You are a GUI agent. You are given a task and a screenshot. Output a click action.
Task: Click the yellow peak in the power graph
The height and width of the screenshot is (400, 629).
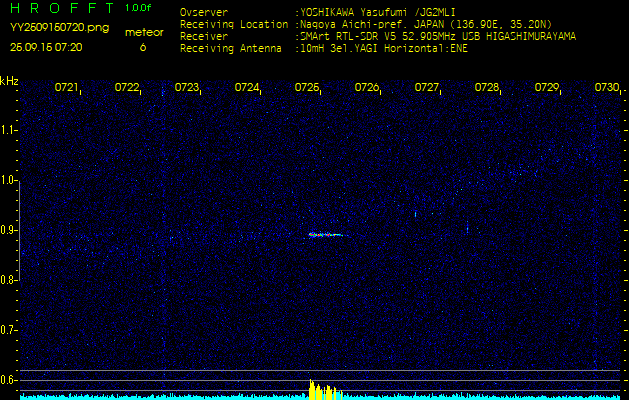coord(318,390)
